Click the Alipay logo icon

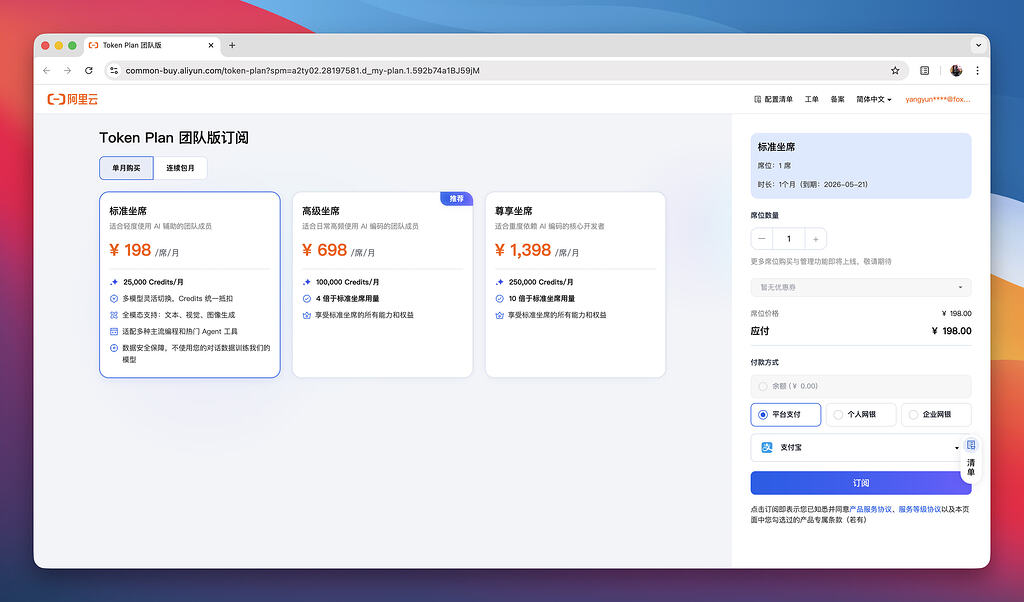[x=767, y=447]
